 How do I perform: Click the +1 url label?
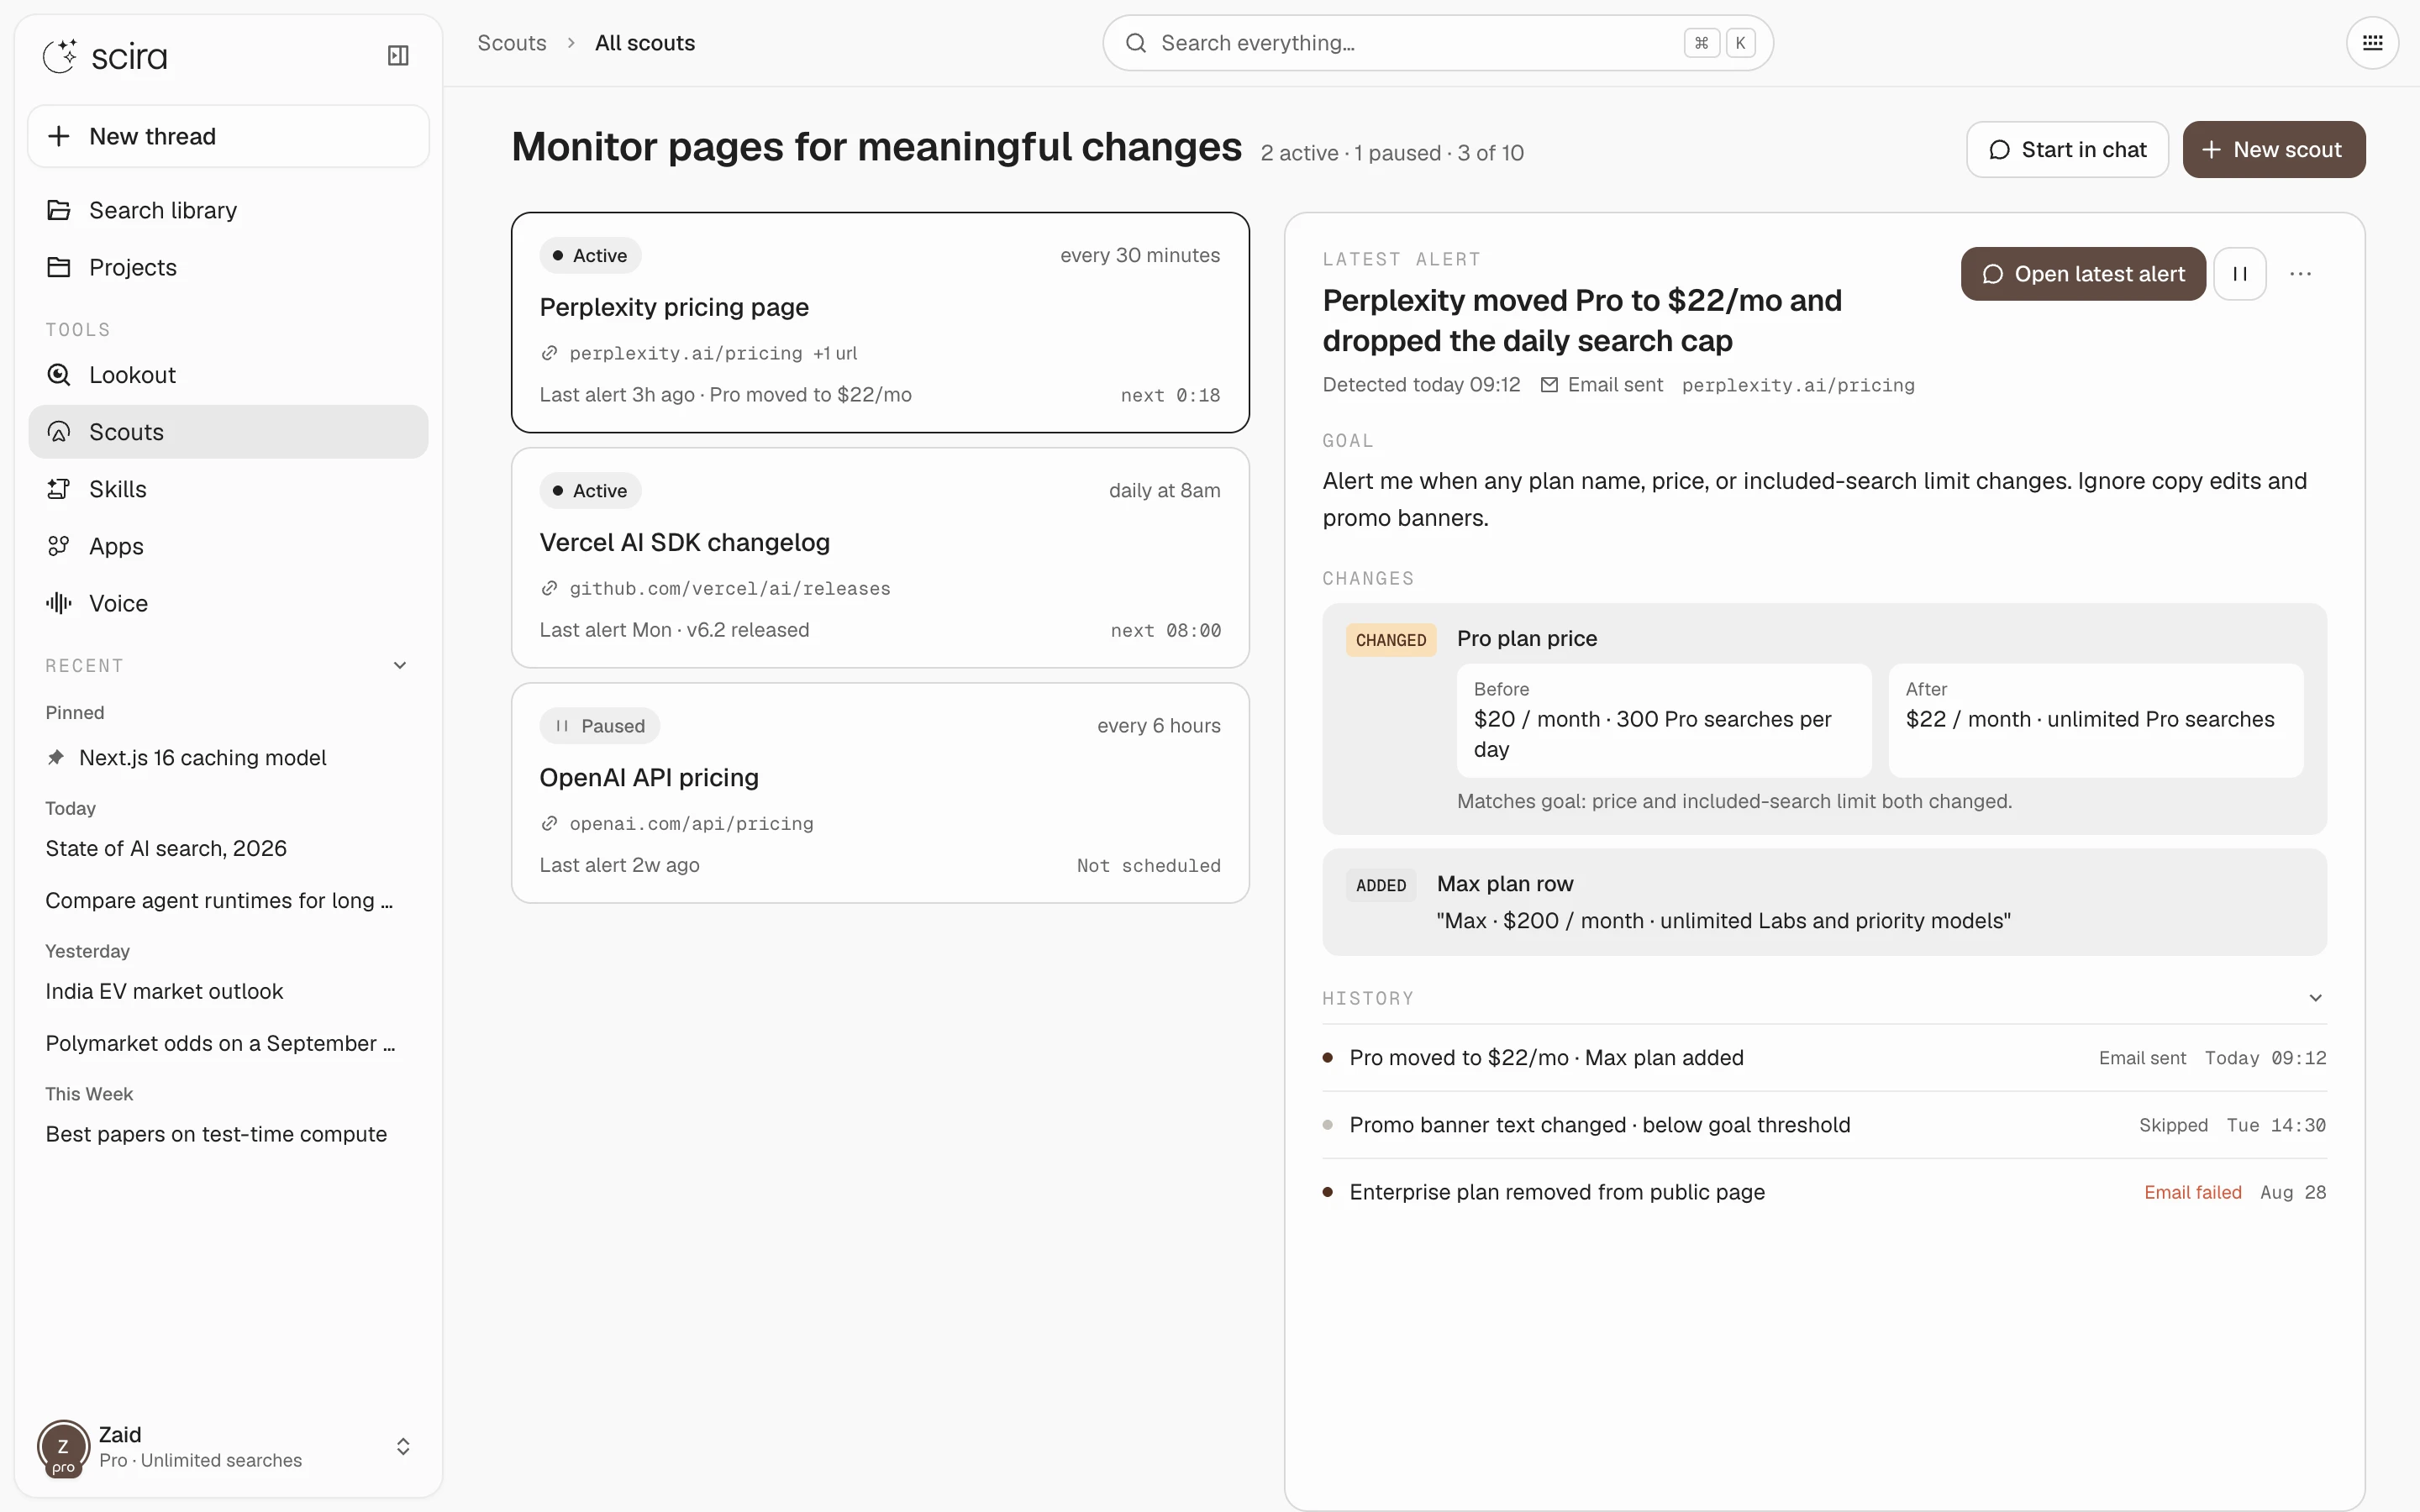[835, 353]
